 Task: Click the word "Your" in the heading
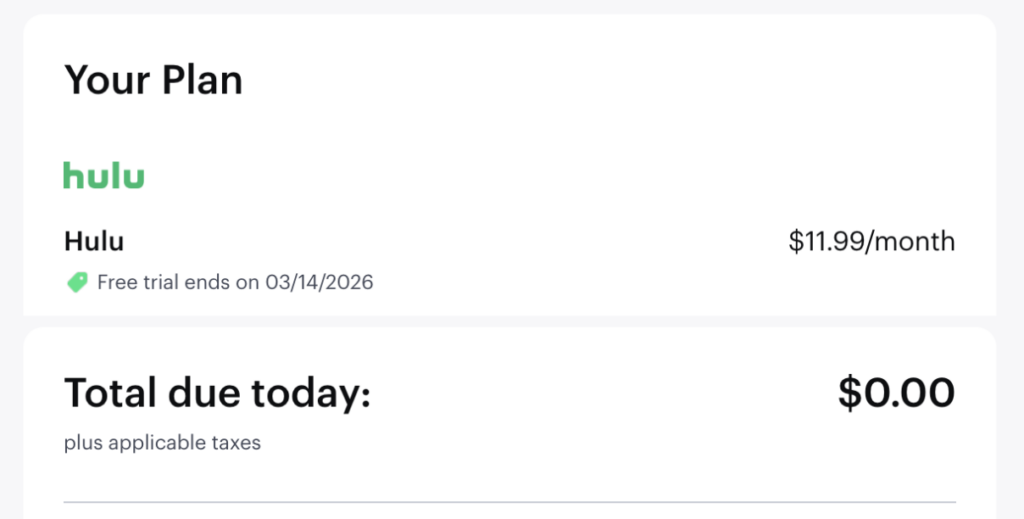pyautogui.click(x=105, y=80)
